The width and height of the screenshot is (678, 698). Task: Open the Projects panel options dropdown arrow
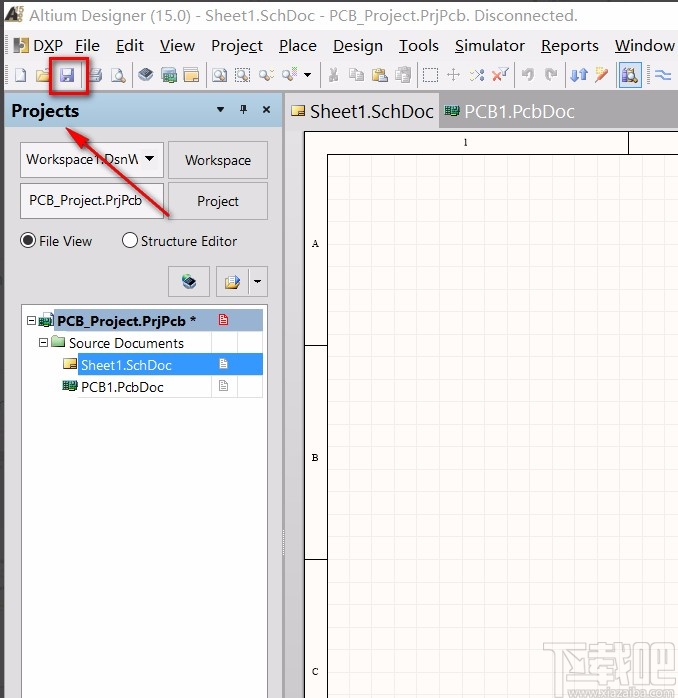(x=220, y=110)
